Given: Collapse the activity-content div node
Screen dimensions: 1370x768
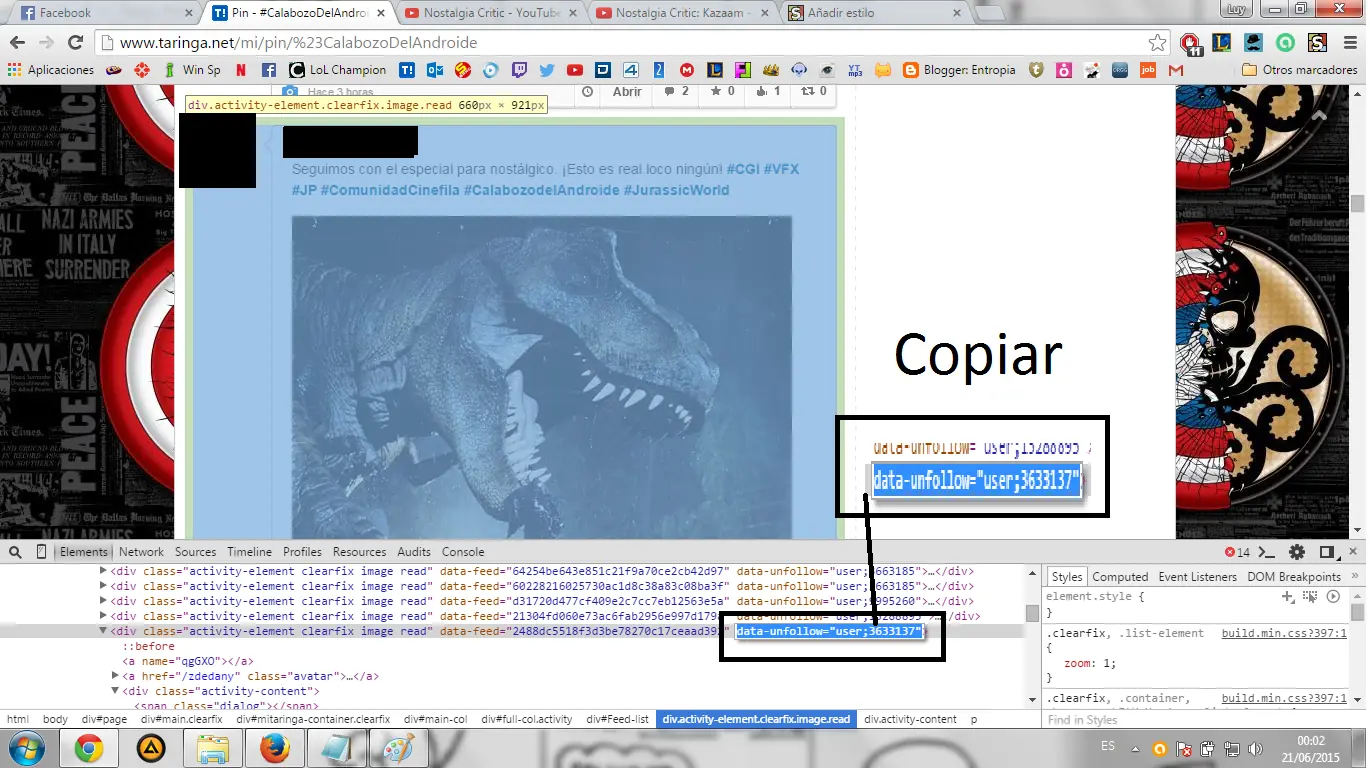Looking at the screenshot, I should (x=115, y=691).
